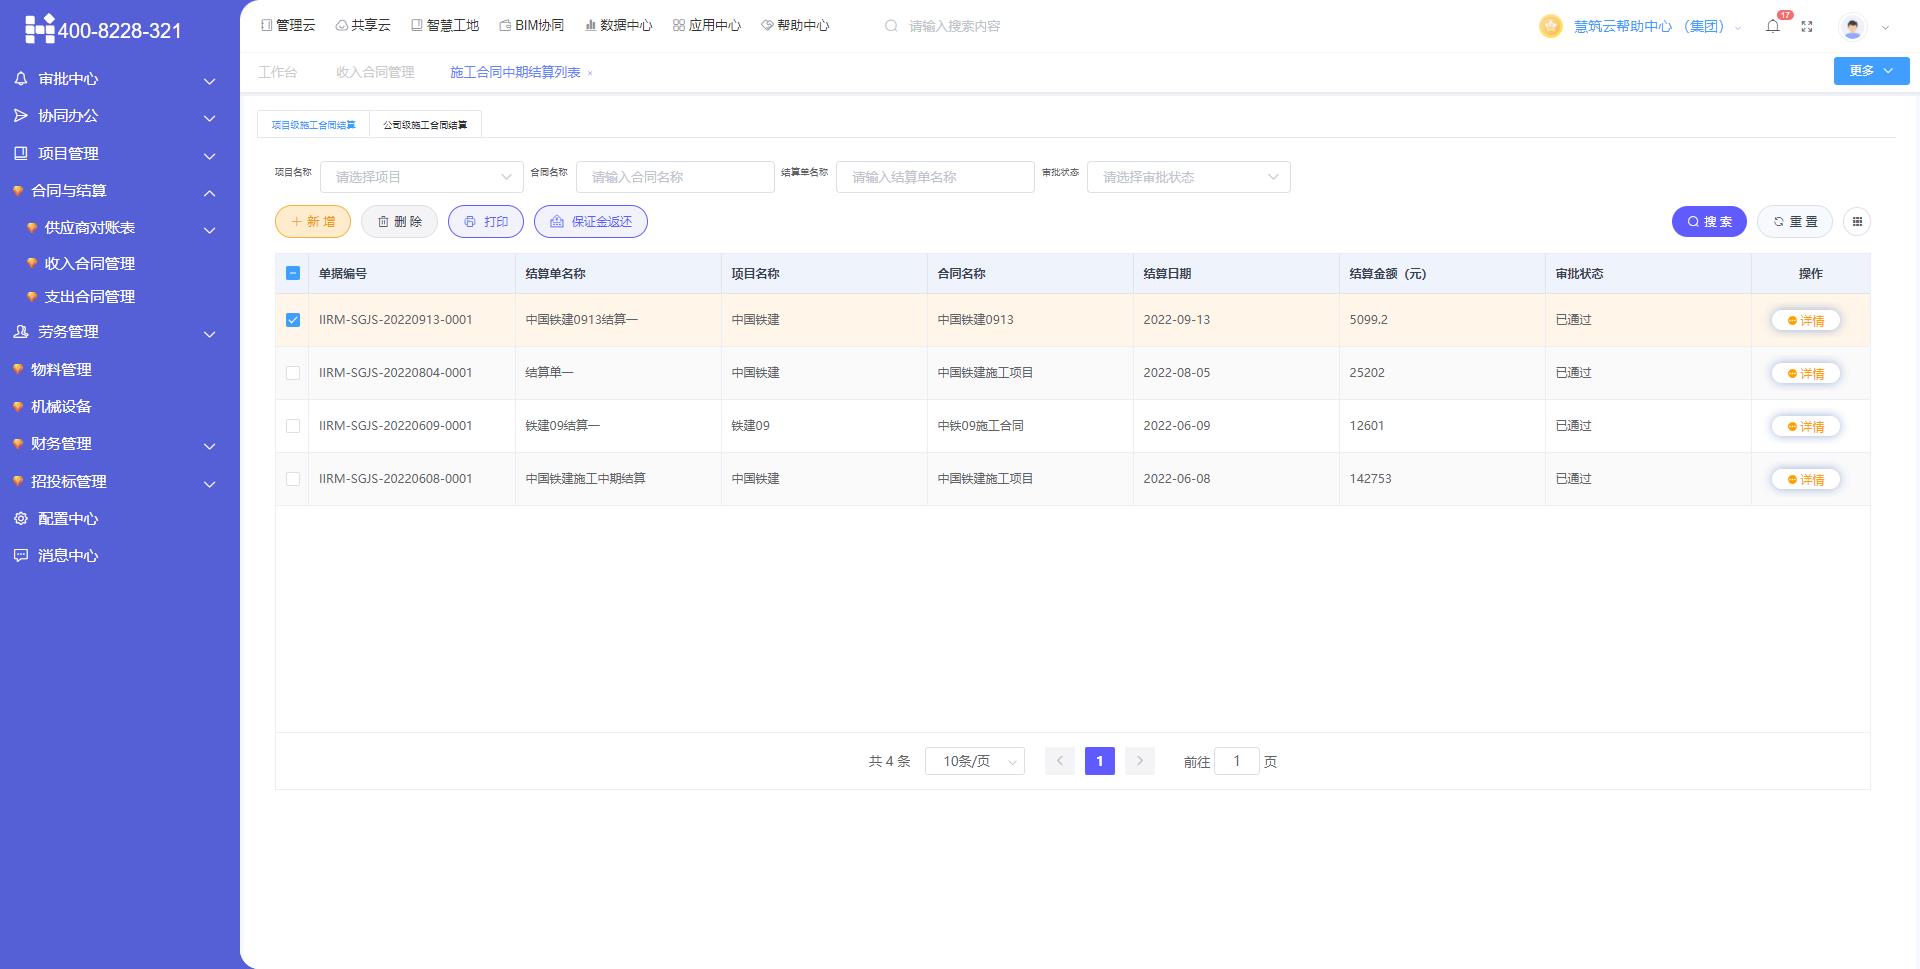Open 详情 for 中国铁建0913结算一

coord(1806,321)
